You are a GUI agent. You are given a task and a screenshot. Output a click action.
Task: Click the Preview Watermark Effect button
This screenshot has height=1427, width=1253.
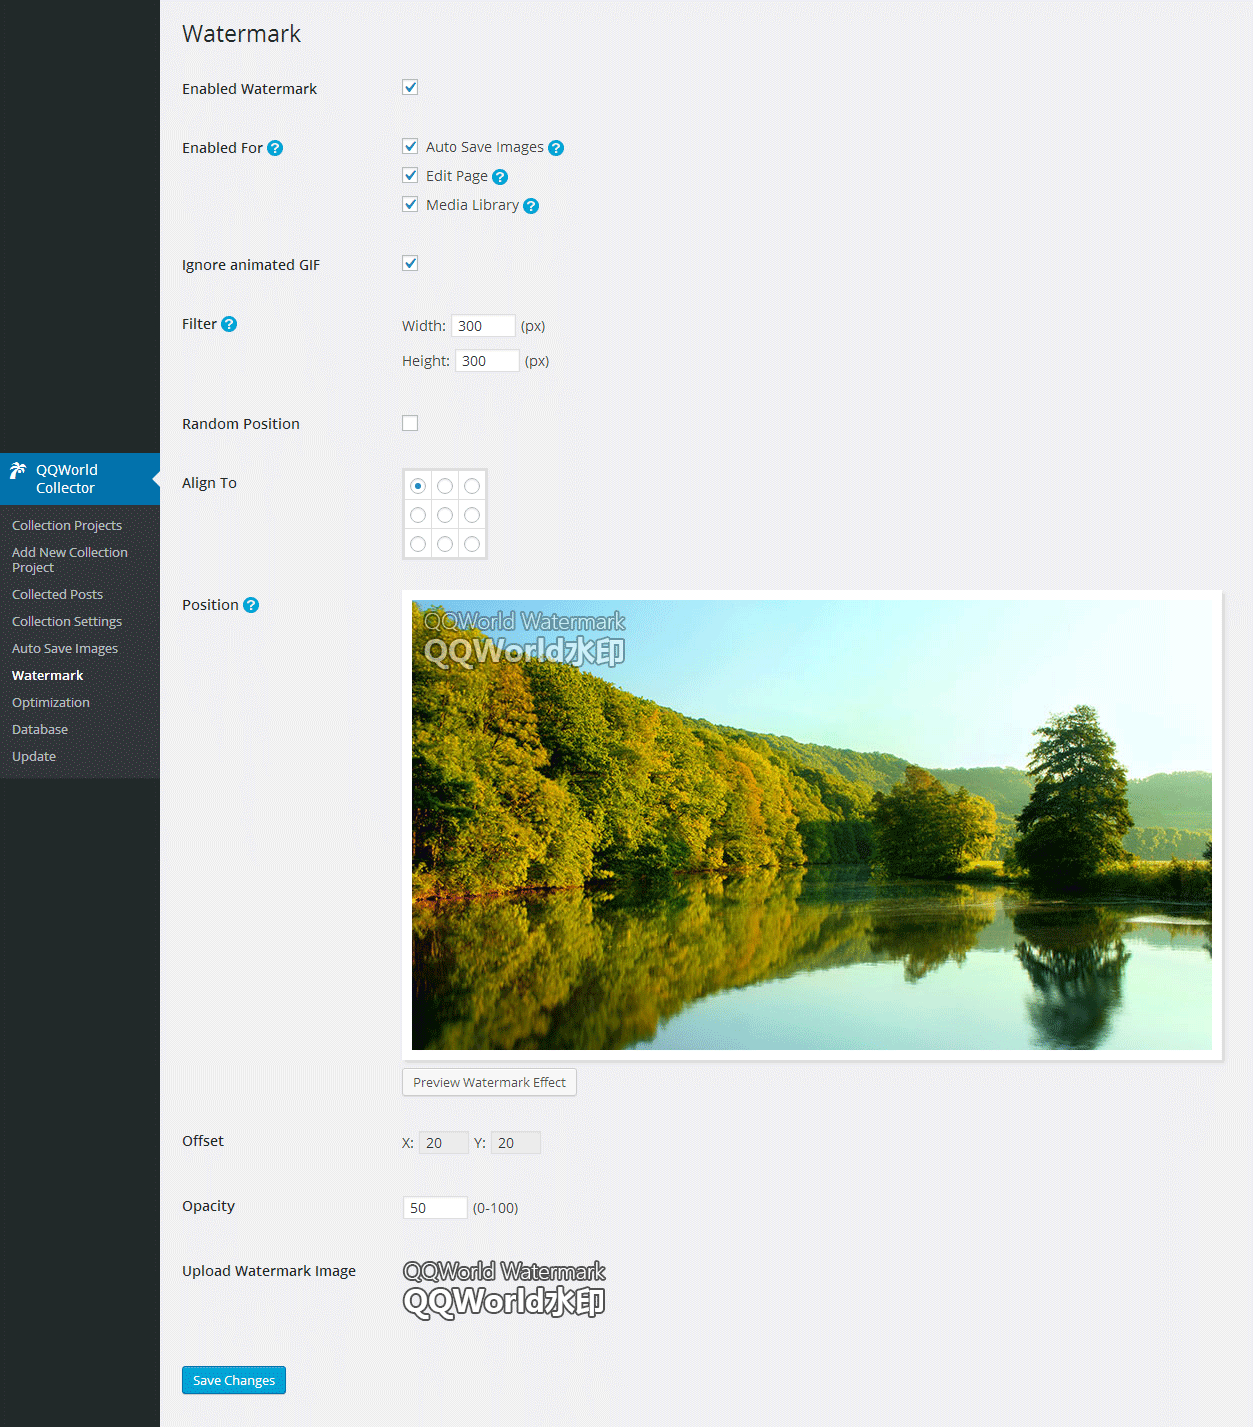489,1082
